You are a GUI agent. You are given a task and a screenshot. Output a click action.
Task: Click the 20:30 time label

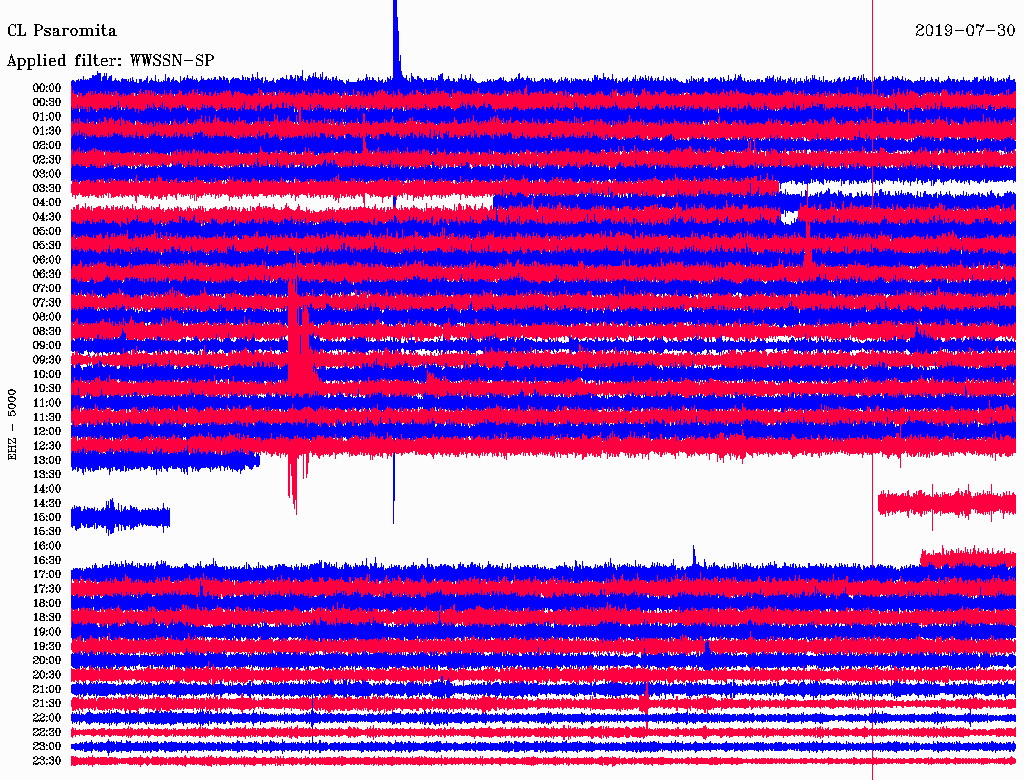point(47,675)
